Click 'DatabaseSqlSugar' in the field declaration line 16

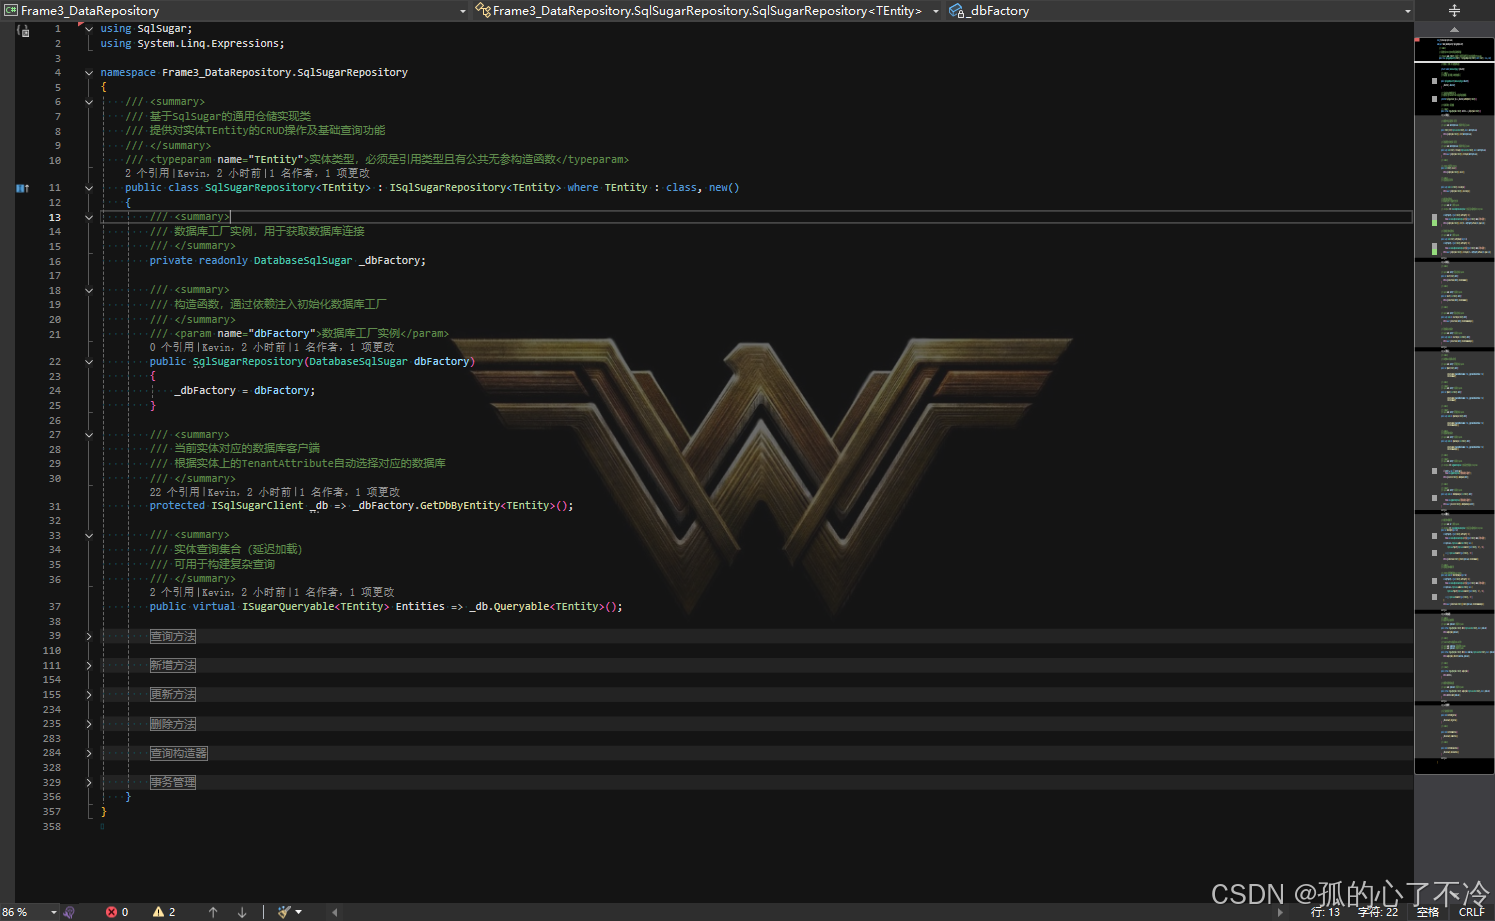tap(303, 261)
